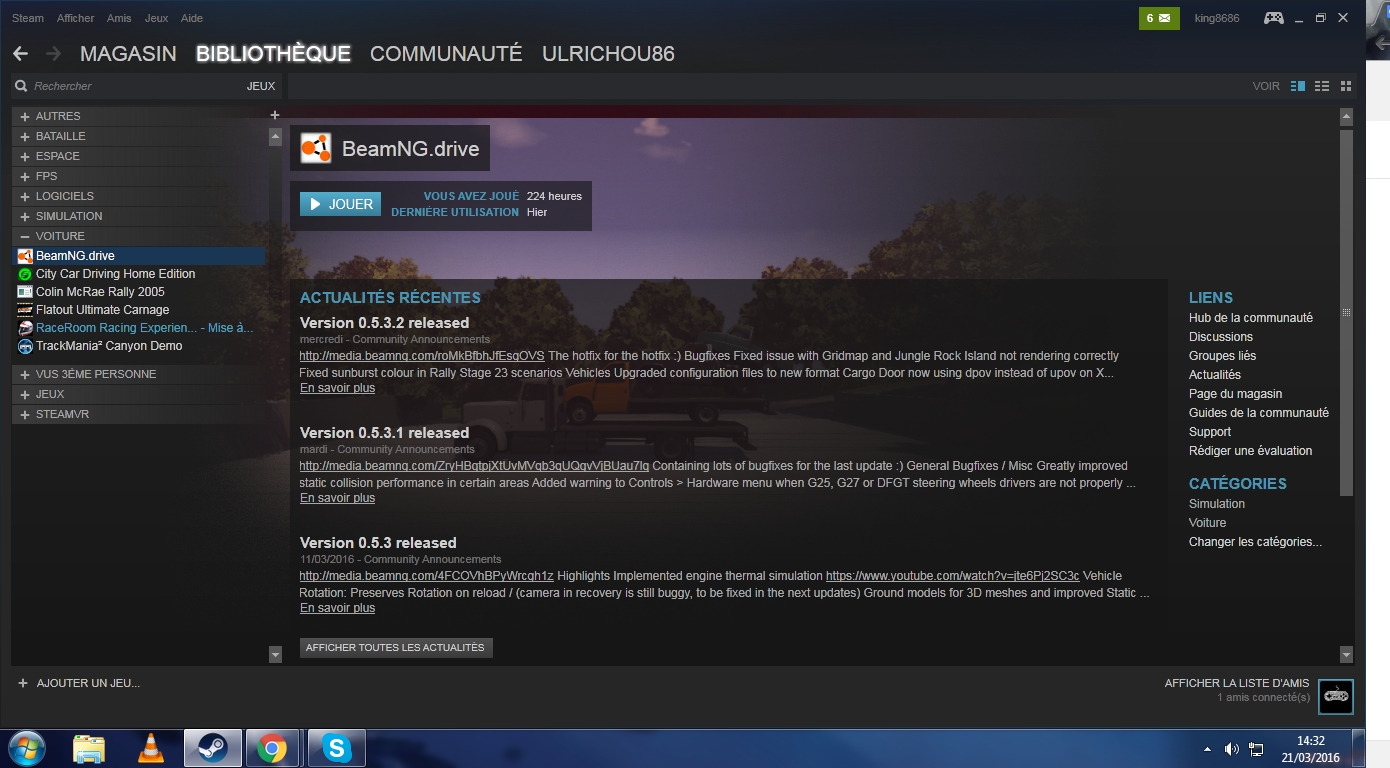Open the green notifications mail badge
The image size is (1390, 768).
click(x=1159, y=18)
